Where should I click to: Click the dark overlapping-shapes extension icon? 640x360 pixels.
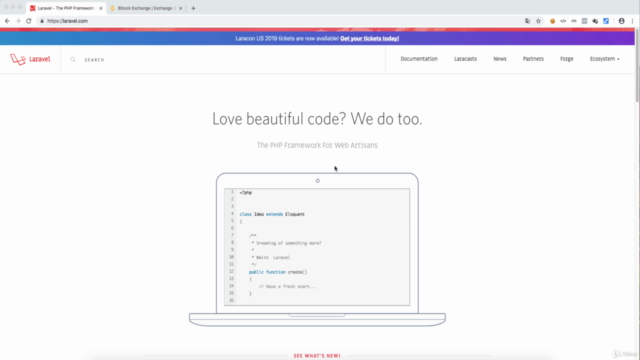pos(595,21)
